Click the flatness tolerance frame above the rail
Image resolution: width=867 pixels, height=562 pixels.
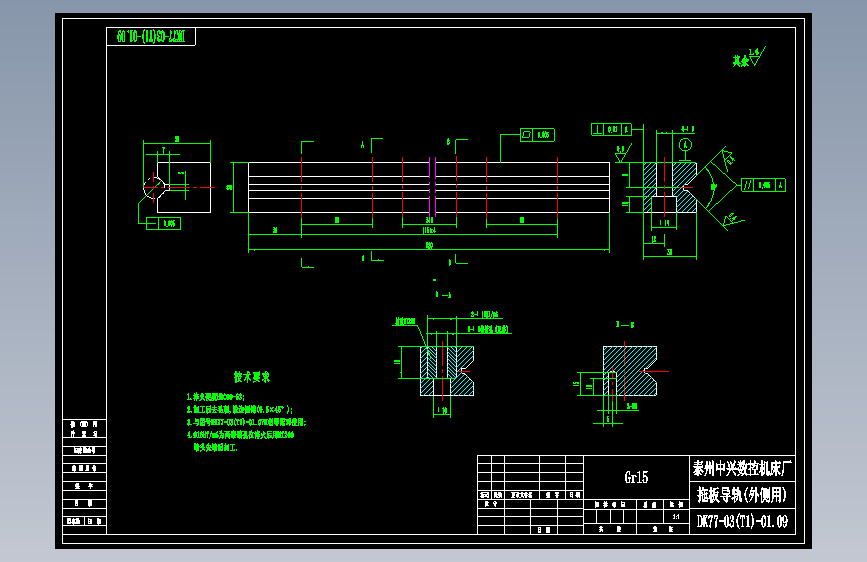pos(537,135)
